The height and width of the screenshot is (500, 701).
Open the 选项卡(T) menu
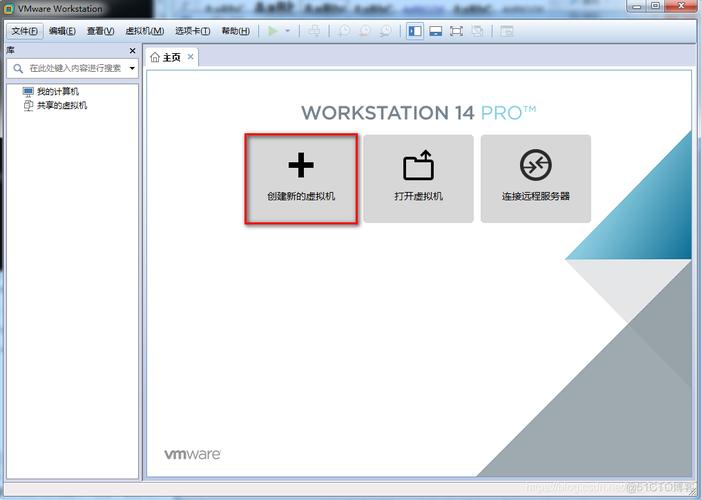point(192,31)
